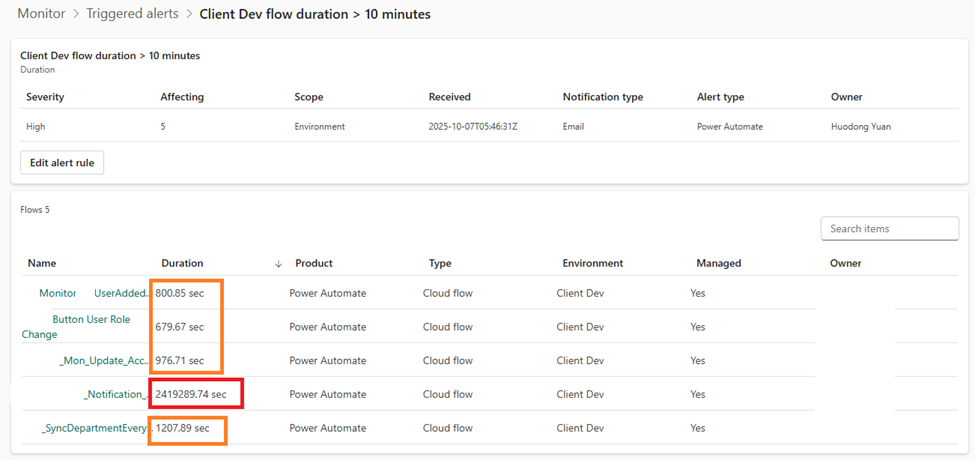This screenshot has height=460, width=975.
Task: Open the _Notification_ flow link
Action: click(x=117, y=395)
